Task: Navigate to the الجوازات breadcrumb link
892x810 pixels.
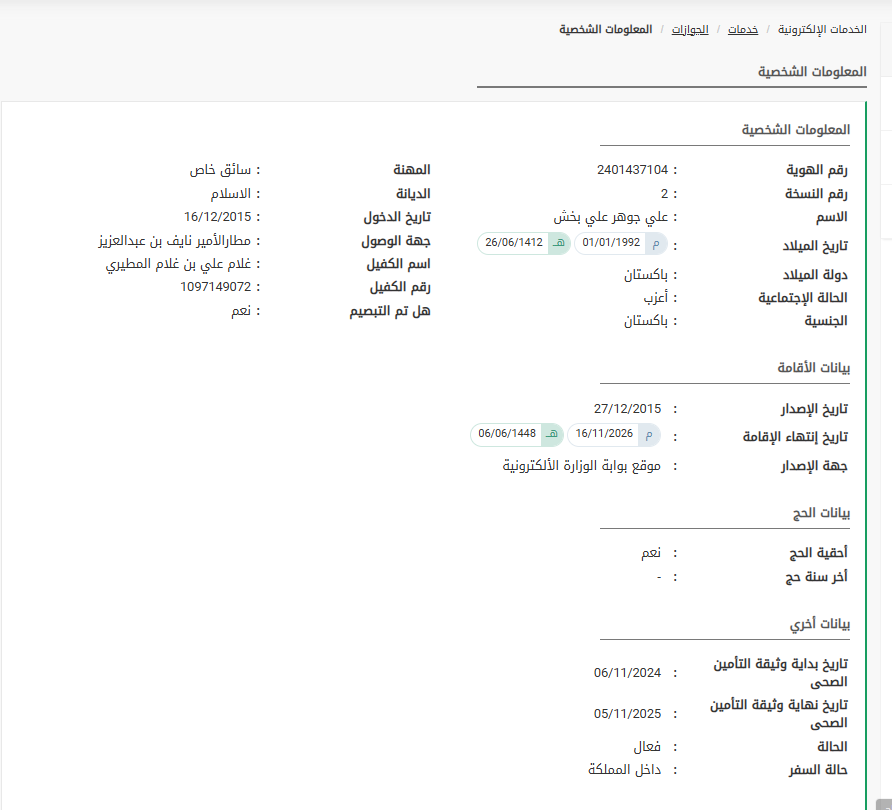Action: (689, 30)
